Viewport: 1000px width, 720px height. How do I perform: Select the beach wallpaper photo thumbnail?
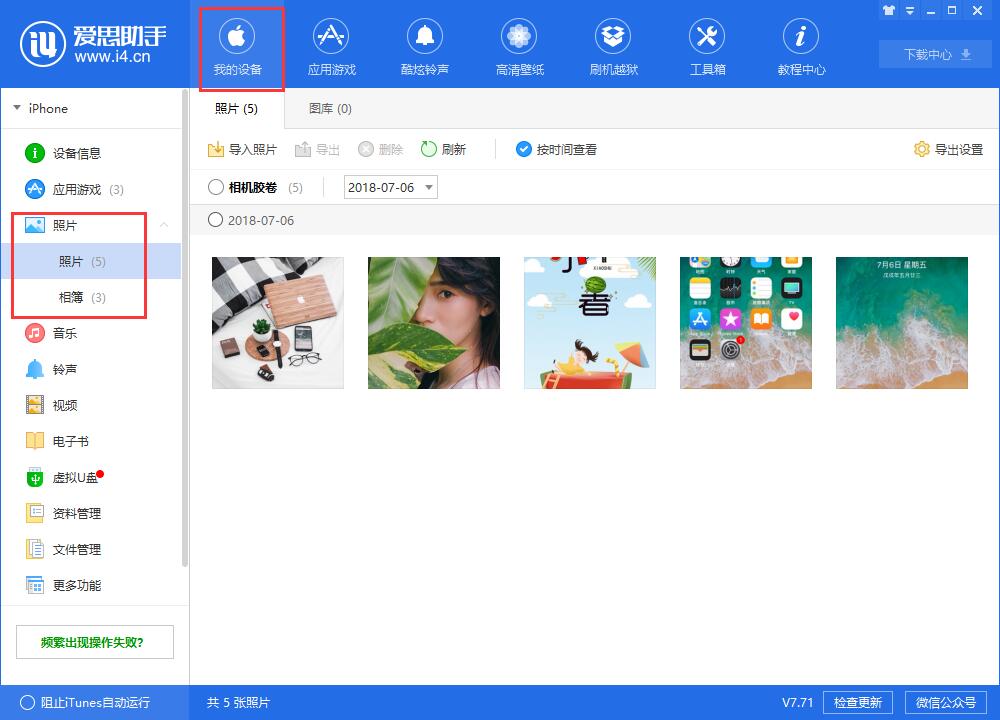click(x=901, y=322)
